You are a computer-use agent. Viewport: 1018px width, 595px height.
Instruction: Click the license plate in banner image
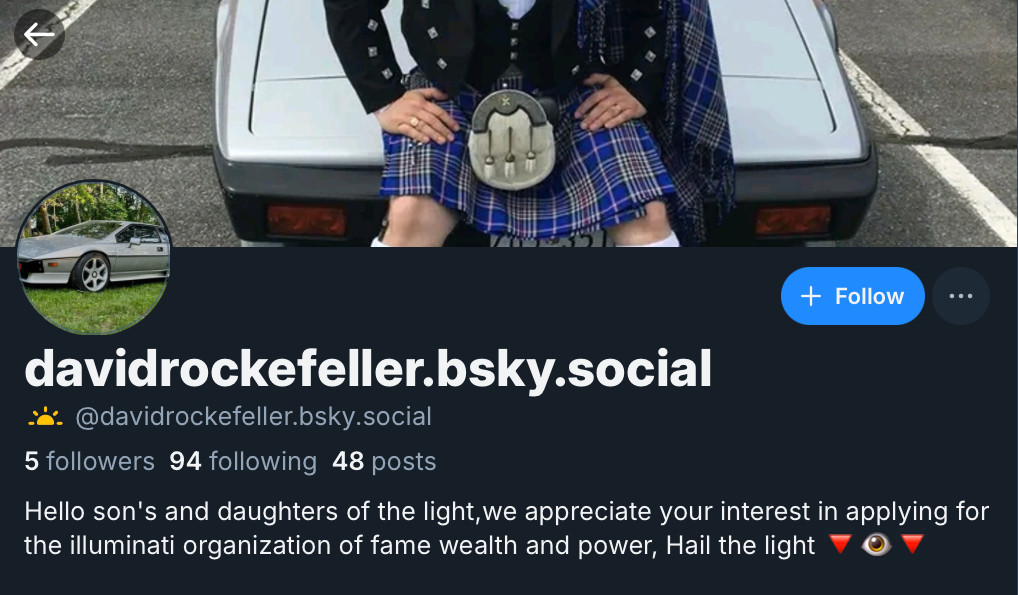pyautogui.click(x=551, y=239)
